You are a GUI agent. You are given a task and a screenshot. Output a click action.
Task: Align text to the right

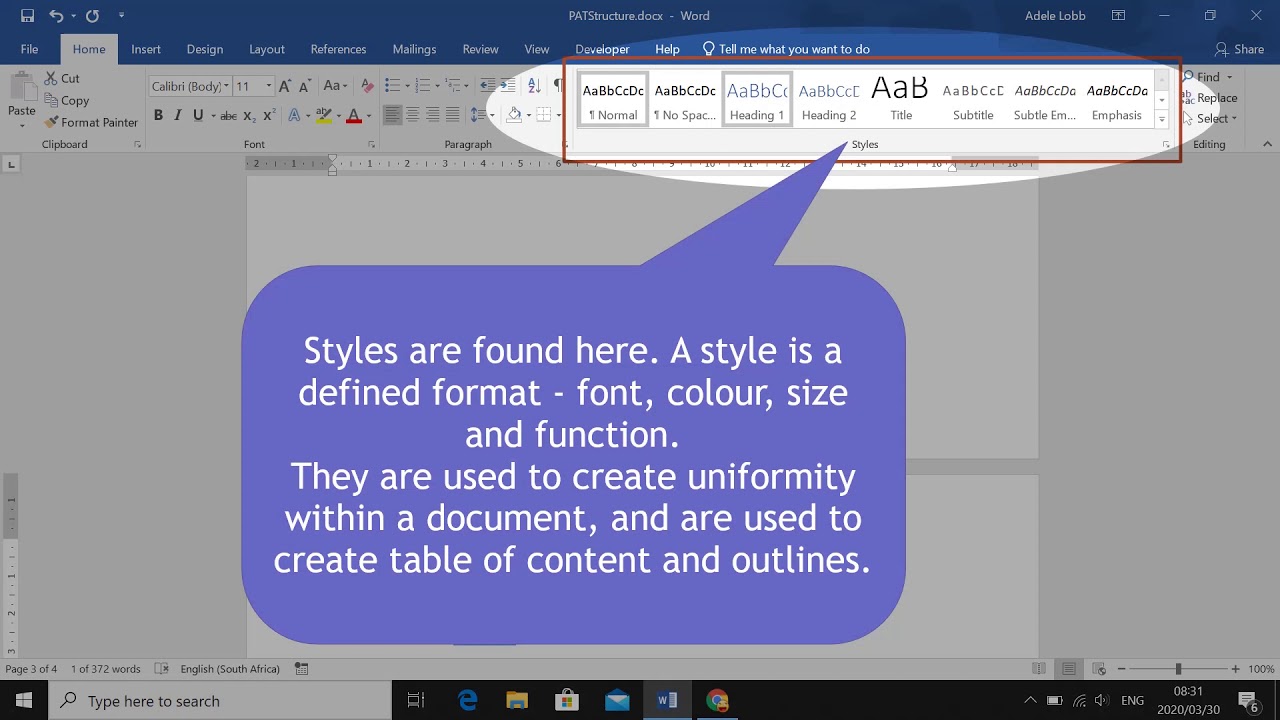(x=432, y=115)
